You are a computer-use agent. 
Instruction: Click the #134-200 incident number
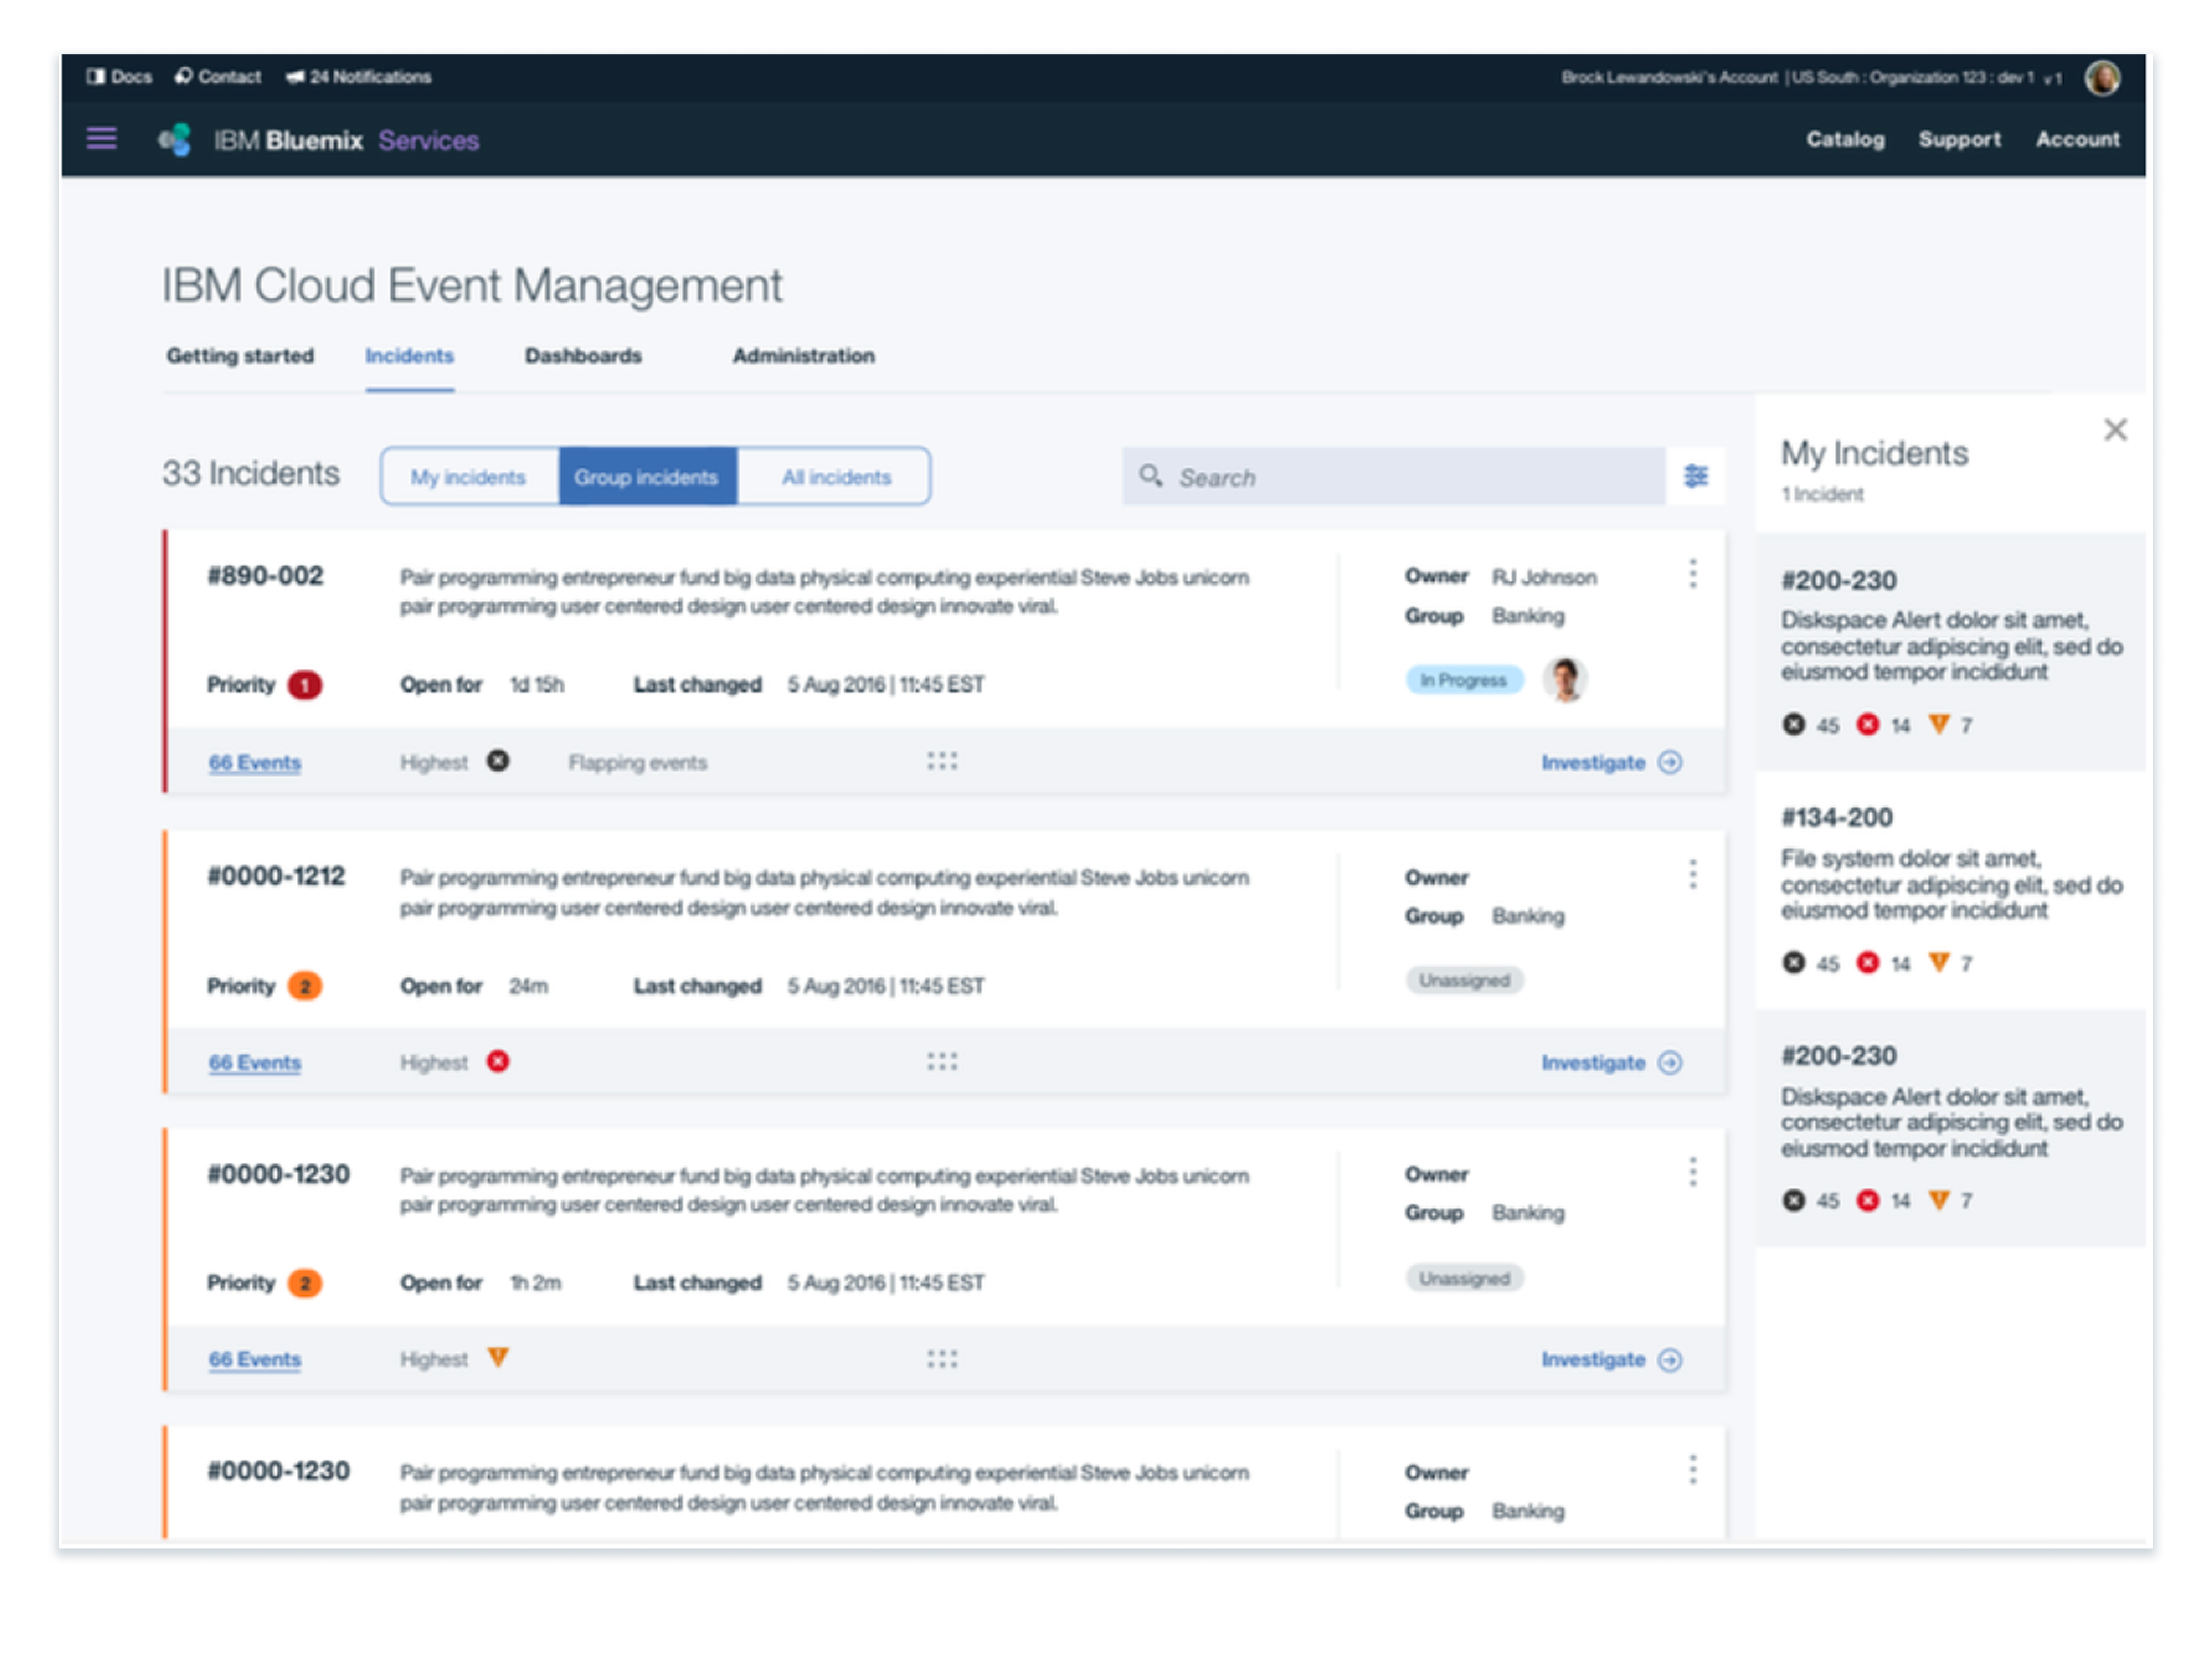[x=1836, y=817]
